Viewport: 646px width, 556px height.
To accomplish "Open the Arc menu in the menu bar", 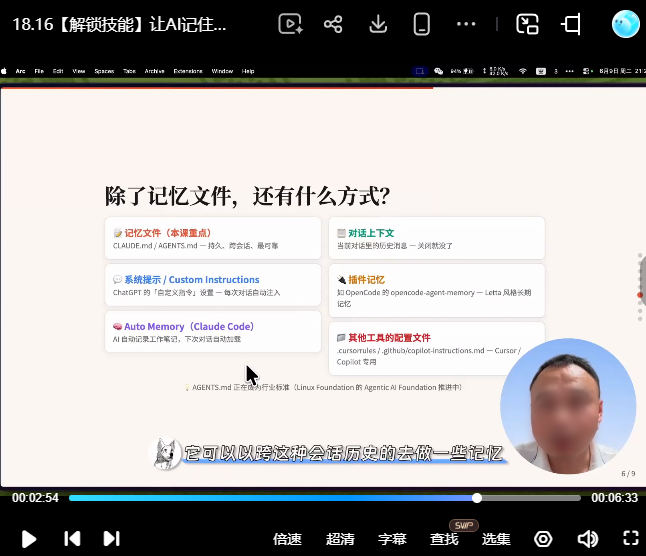I will coord(20,71).
